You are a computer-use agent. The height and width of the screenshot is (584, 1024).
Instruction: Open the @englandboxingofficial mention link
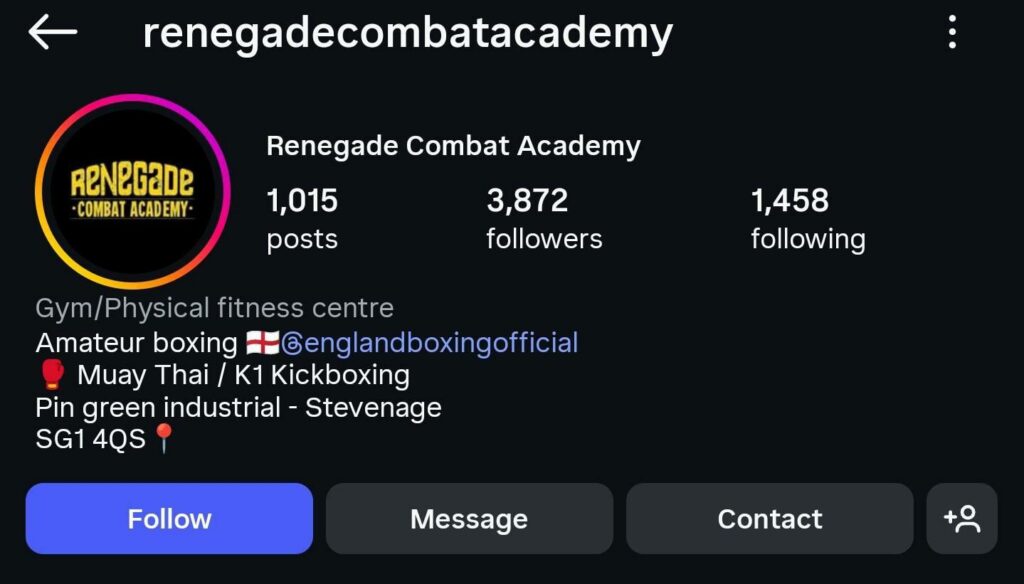coord(441,343)
